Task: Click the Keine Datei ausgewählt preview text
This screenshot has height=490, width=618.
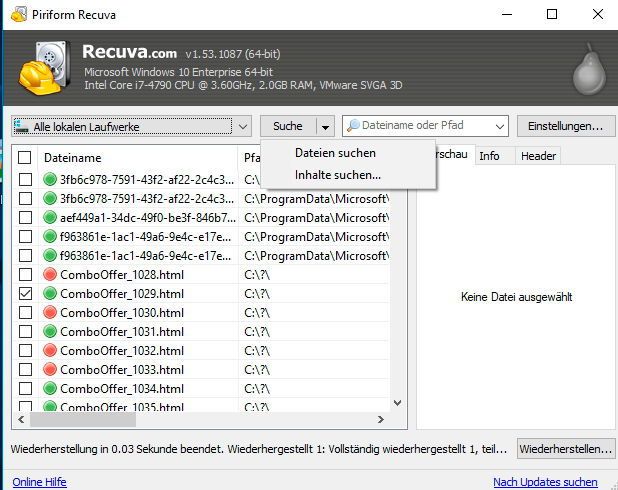Action: 516,296
